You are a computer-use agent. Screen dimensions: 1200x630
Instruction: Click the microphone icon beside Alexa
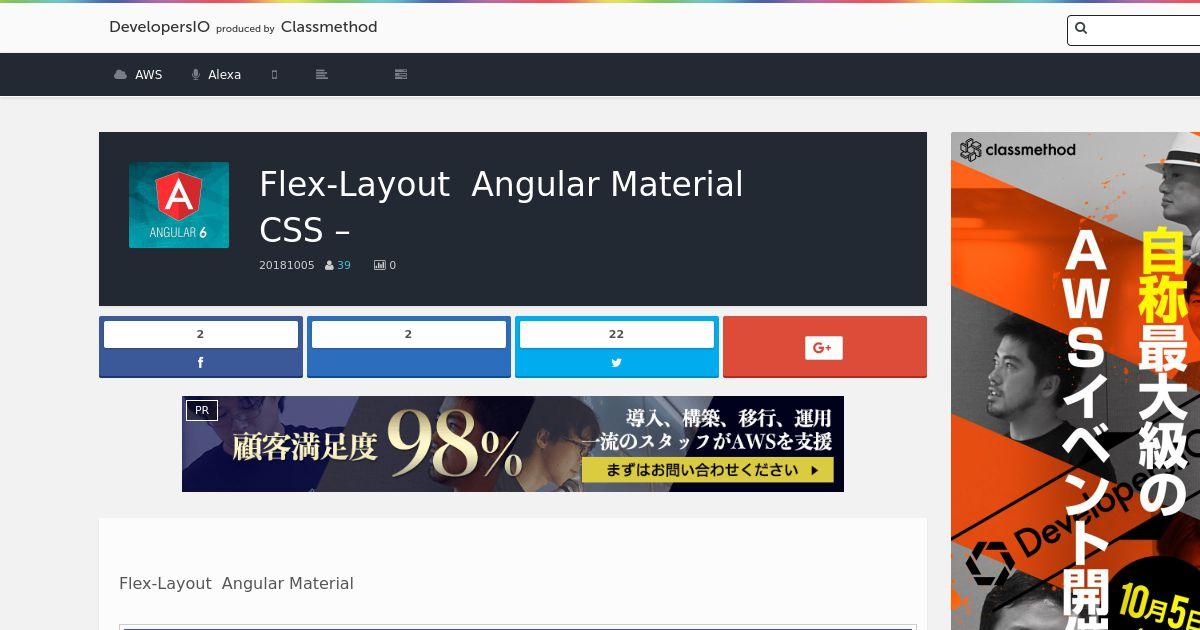196,74
